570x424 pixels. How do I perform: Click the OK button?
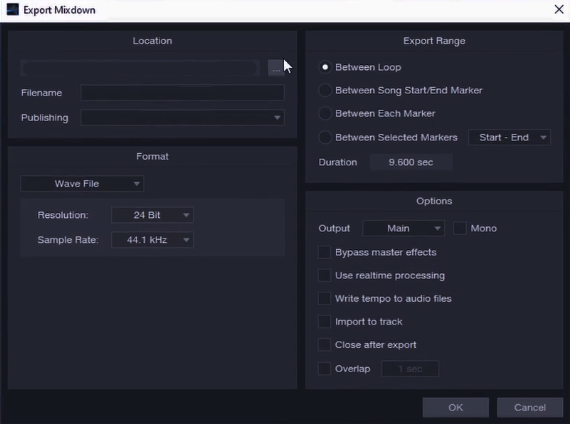(455, 408)
